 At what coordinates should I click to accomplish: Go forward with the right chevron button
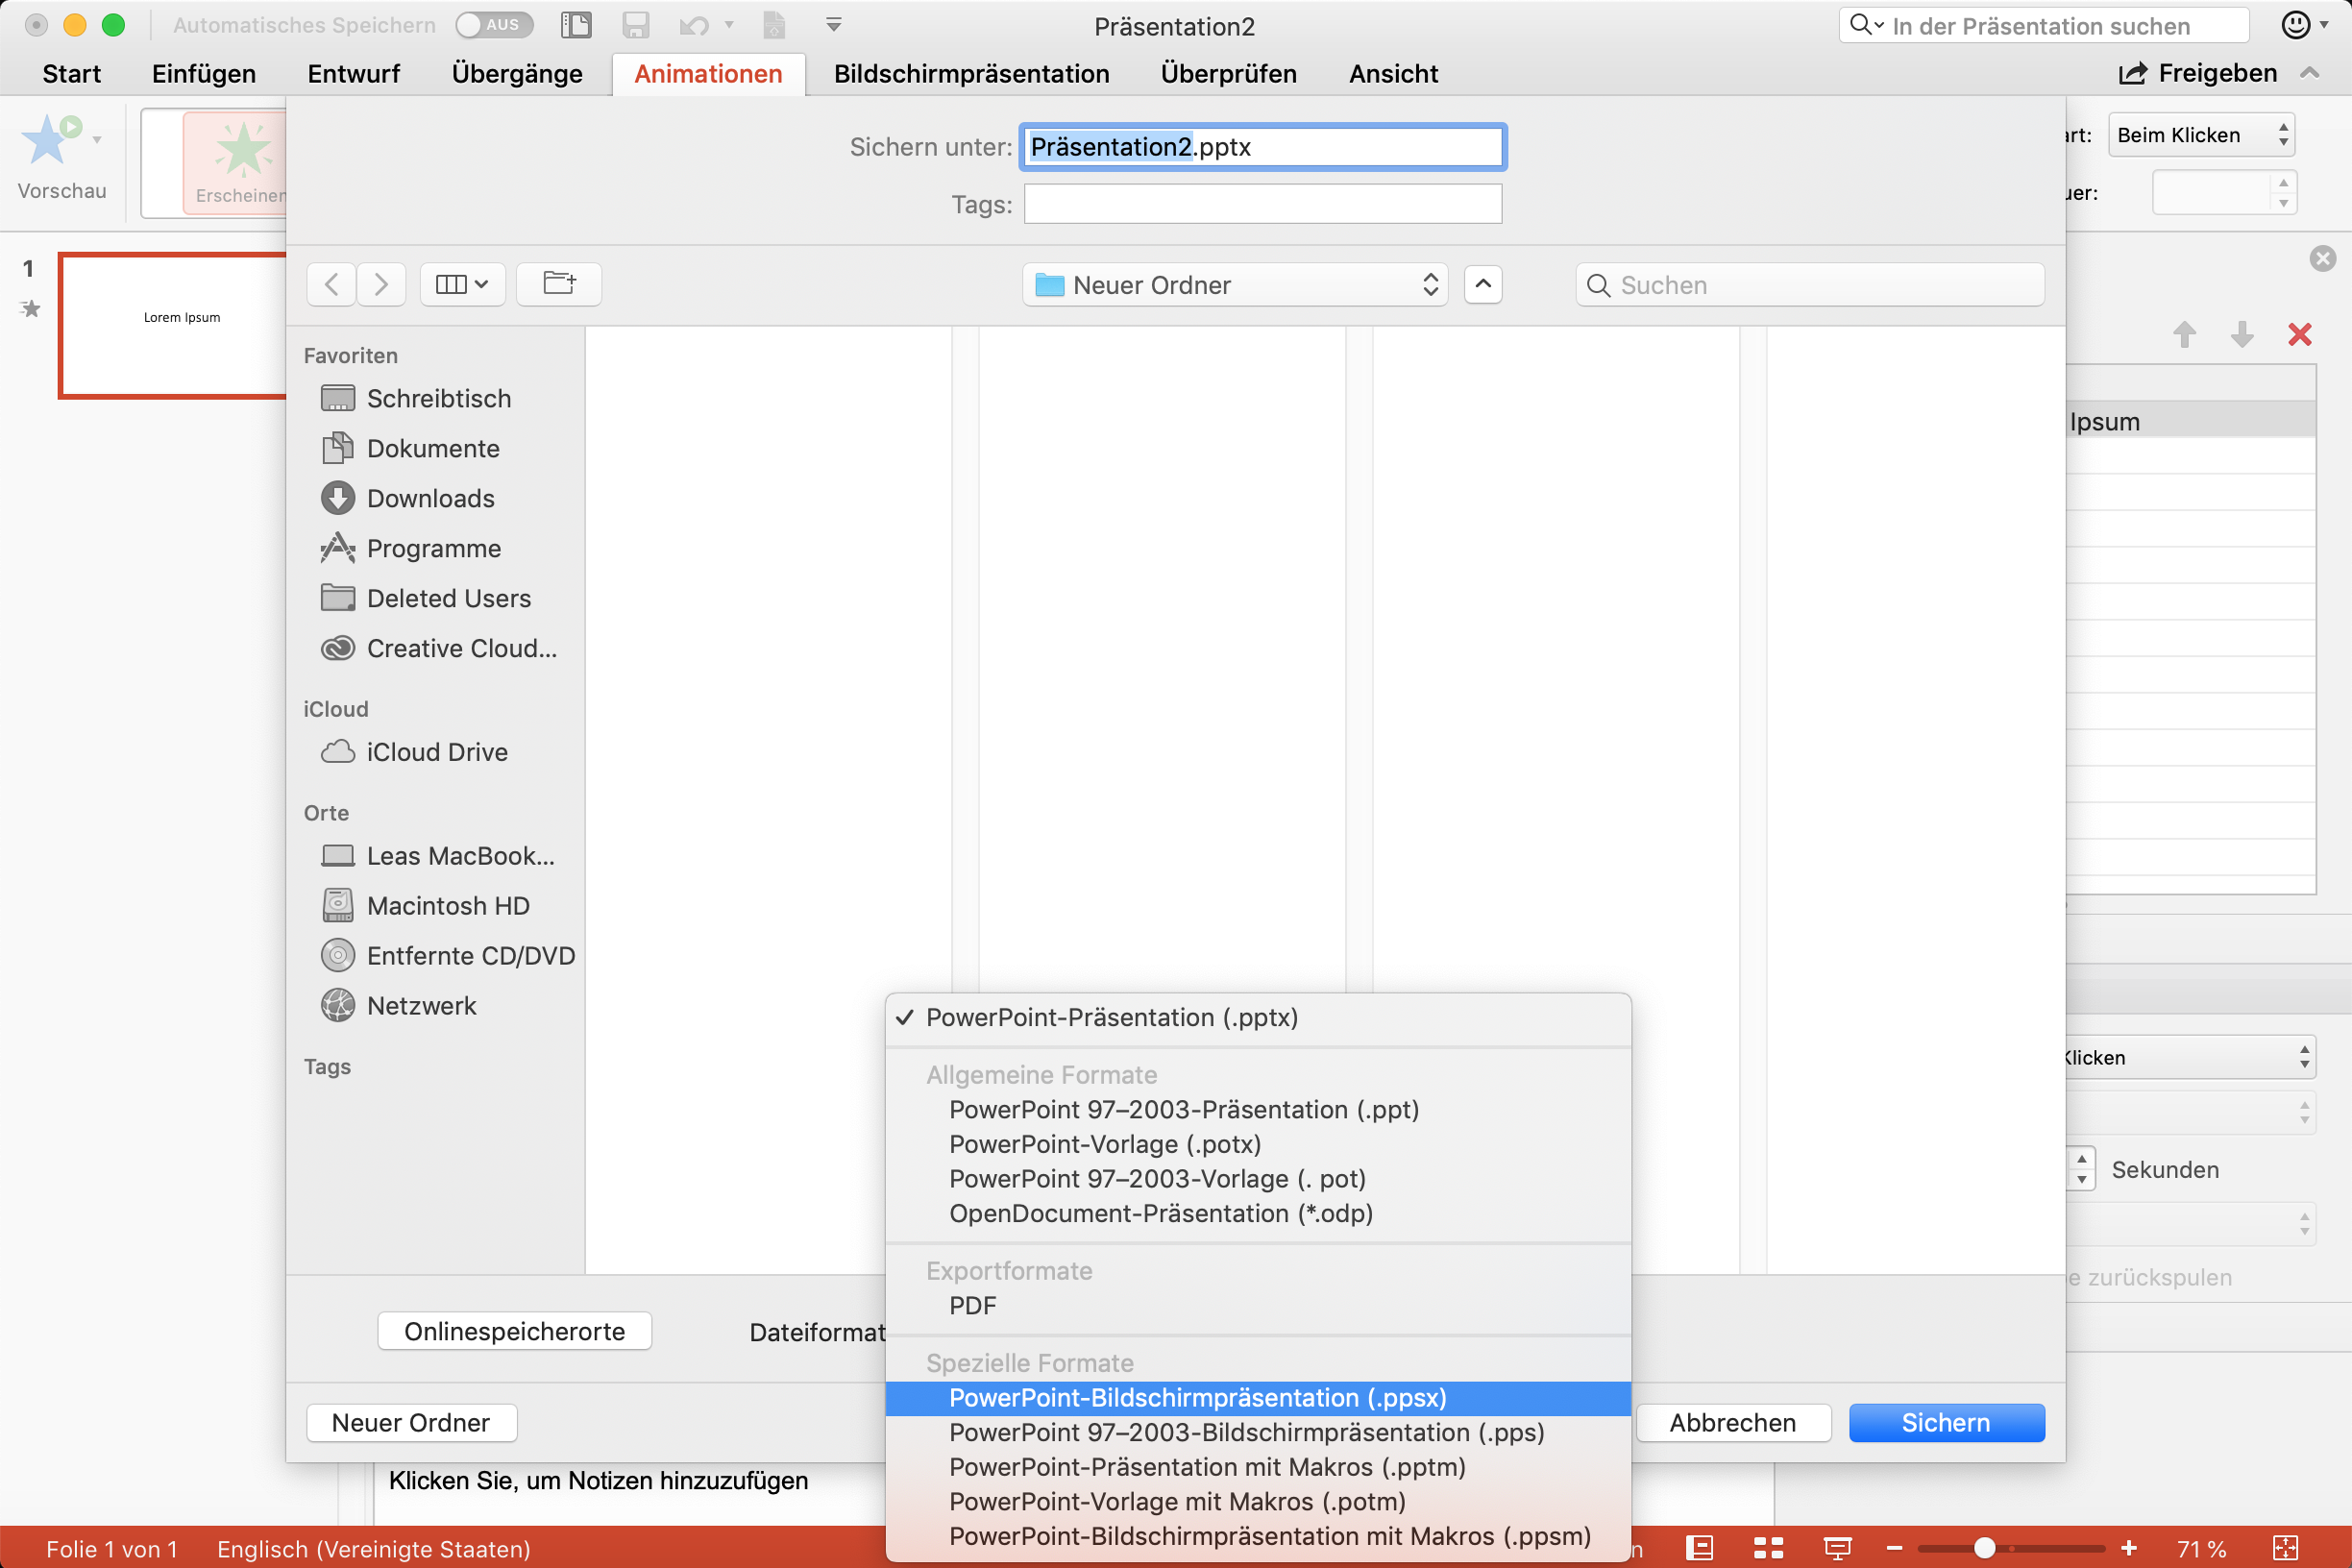click(x=381, y=284)
